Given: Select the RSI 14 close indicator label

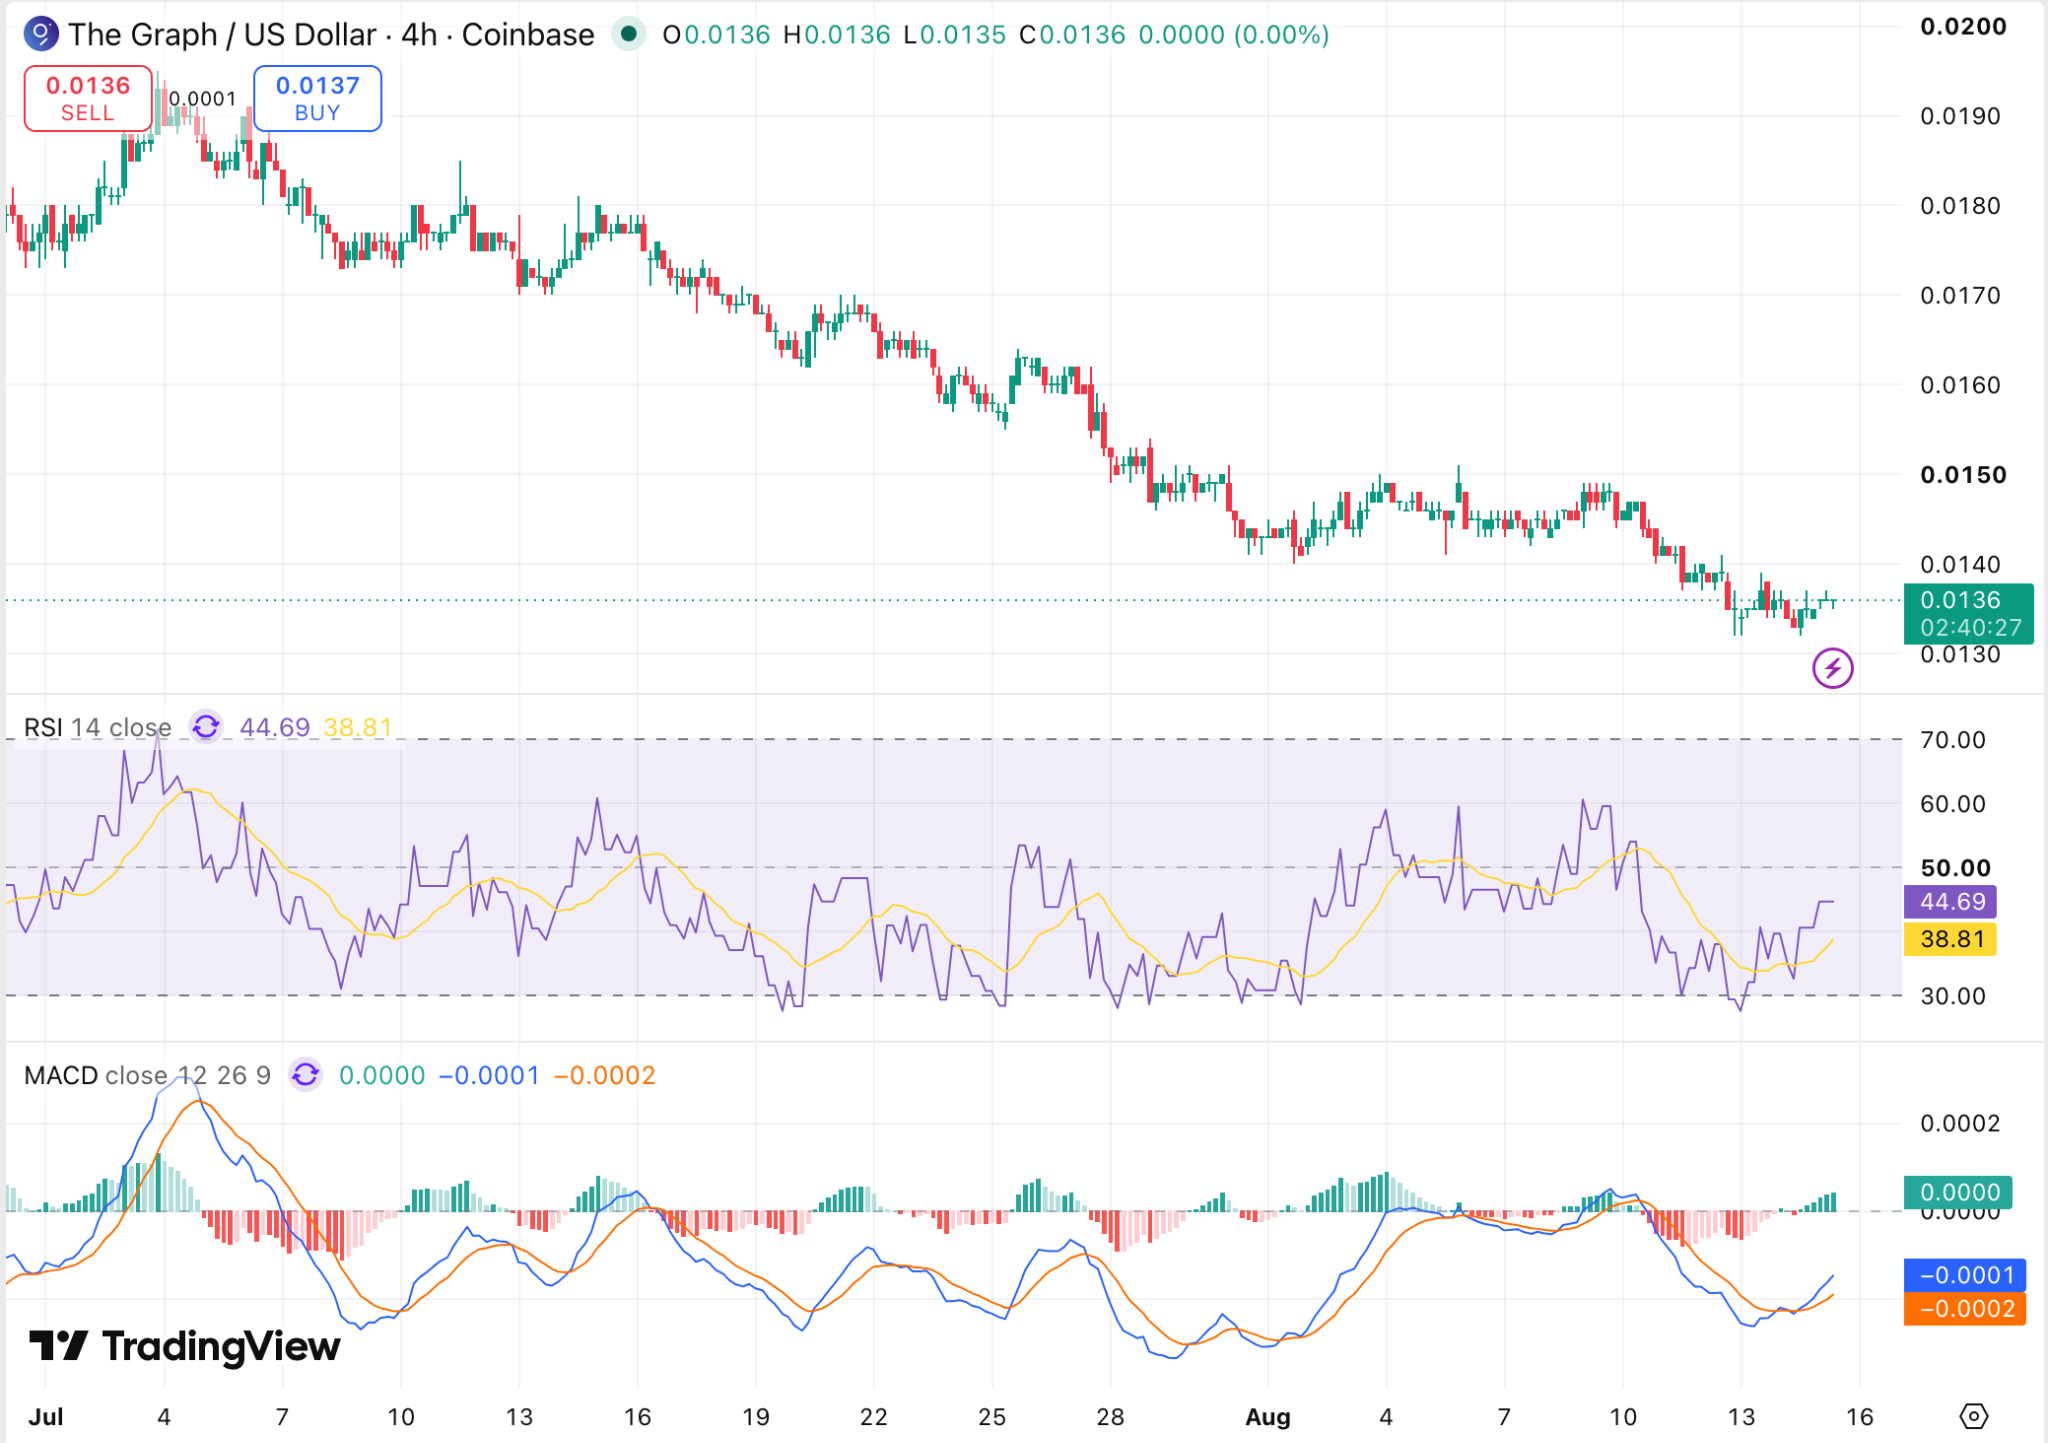Looking at the screenshot, I should pyautogui.click(x=97, y=727).
